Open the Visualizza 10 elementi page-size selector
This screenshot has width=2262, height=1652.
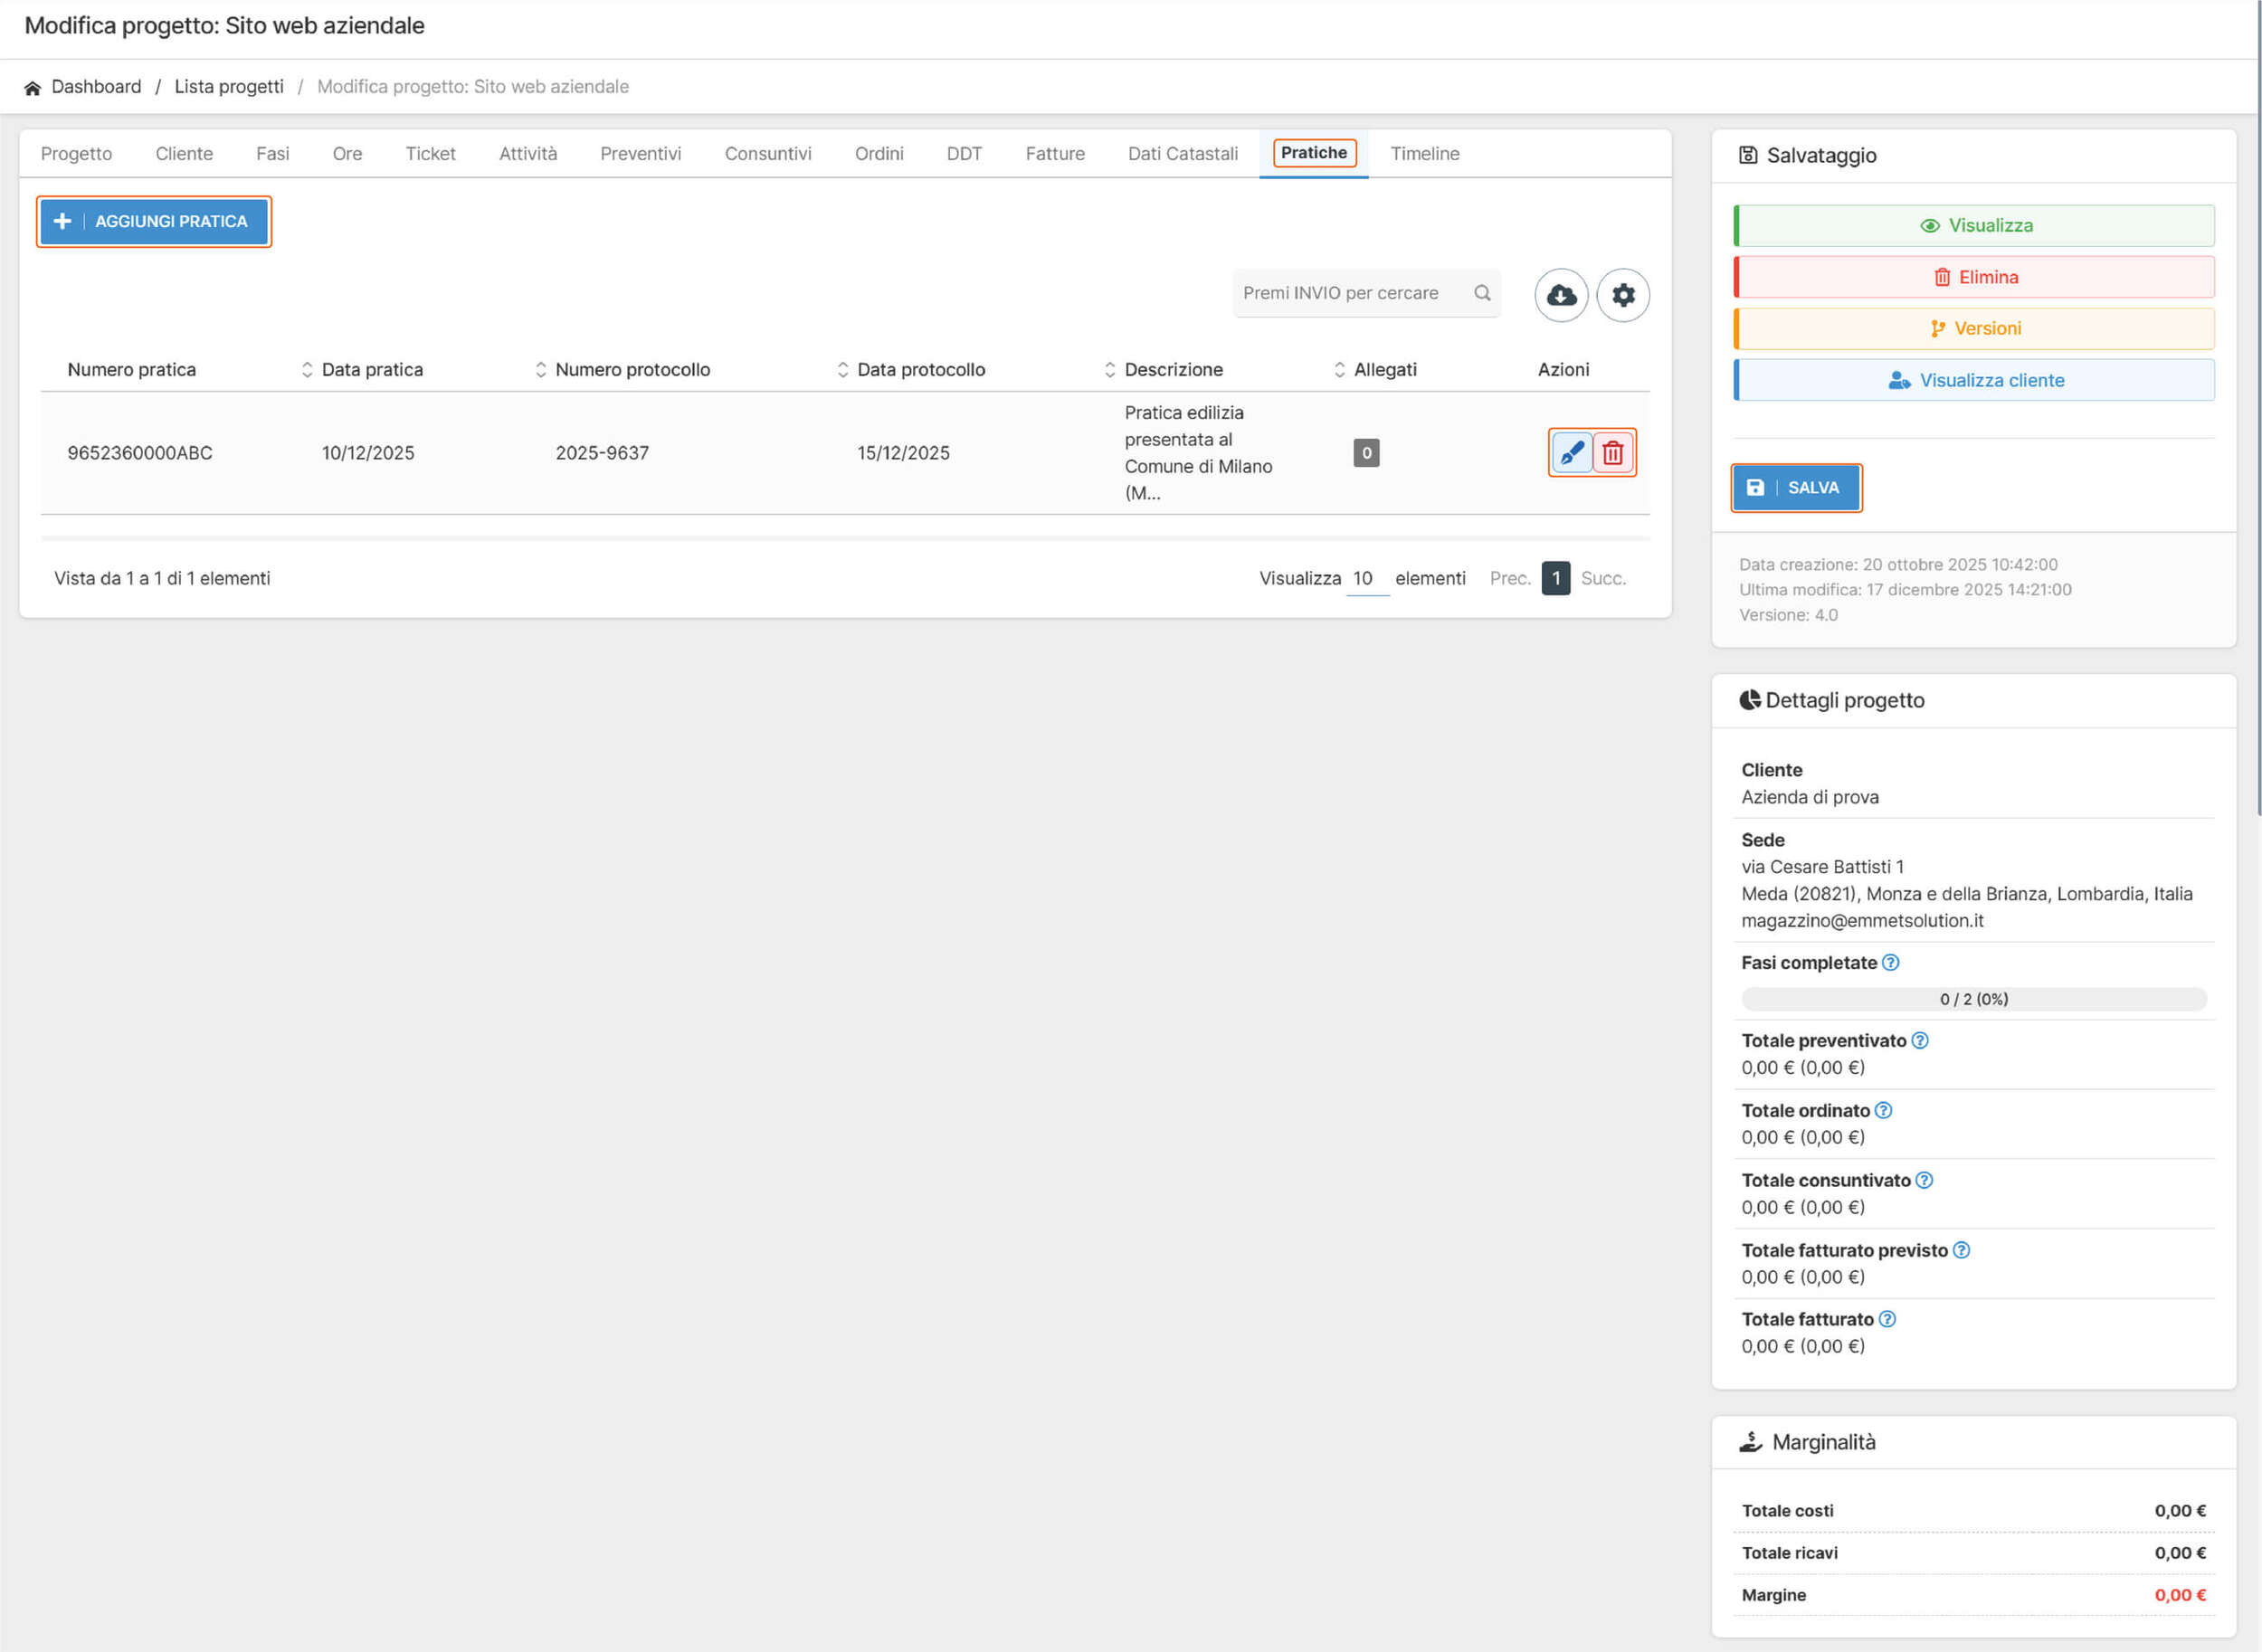coord(1366,578)
